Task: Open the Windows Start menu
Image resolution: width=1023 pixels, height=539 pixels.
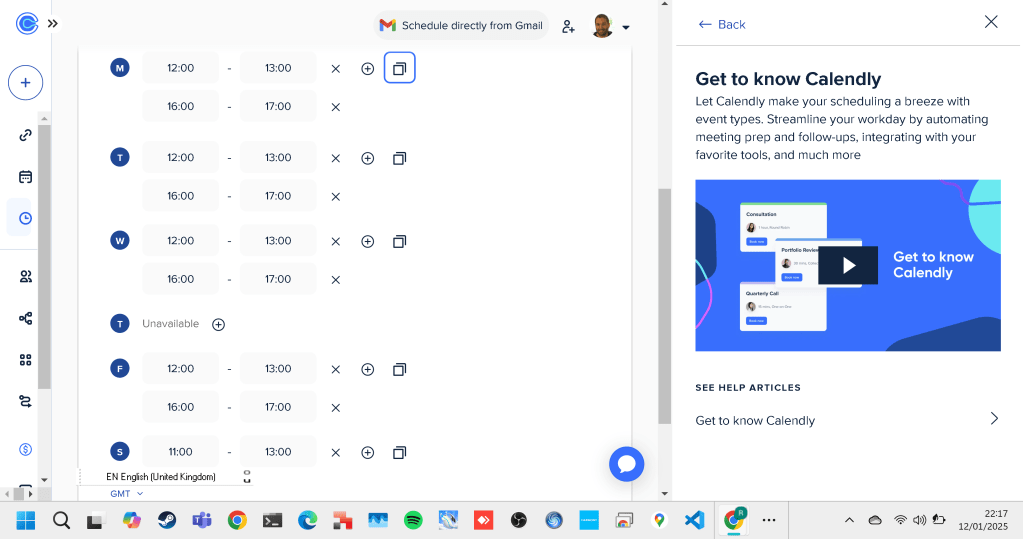Action: pos(26,521)
